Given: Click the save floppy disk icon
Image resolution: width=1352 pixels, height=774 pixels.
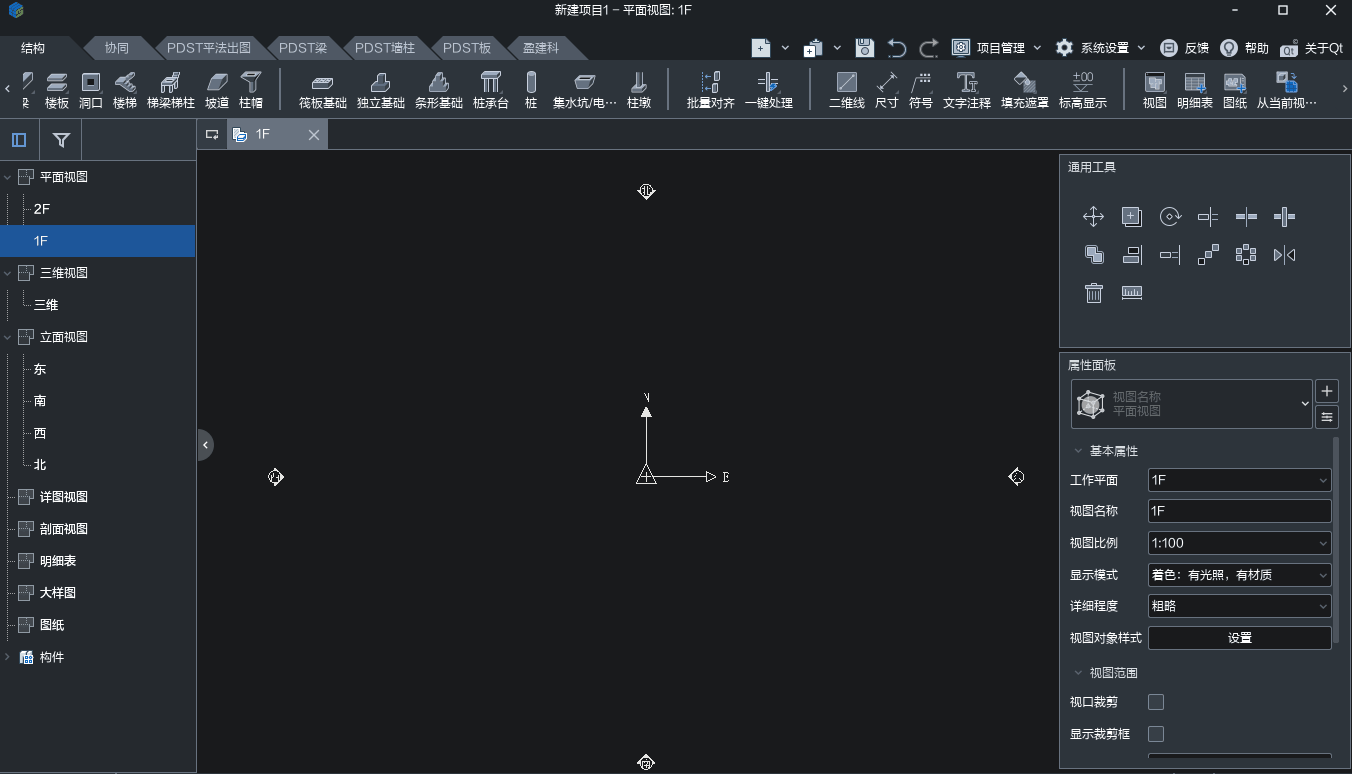Looking at the screenshot, I should coord(865,48).
